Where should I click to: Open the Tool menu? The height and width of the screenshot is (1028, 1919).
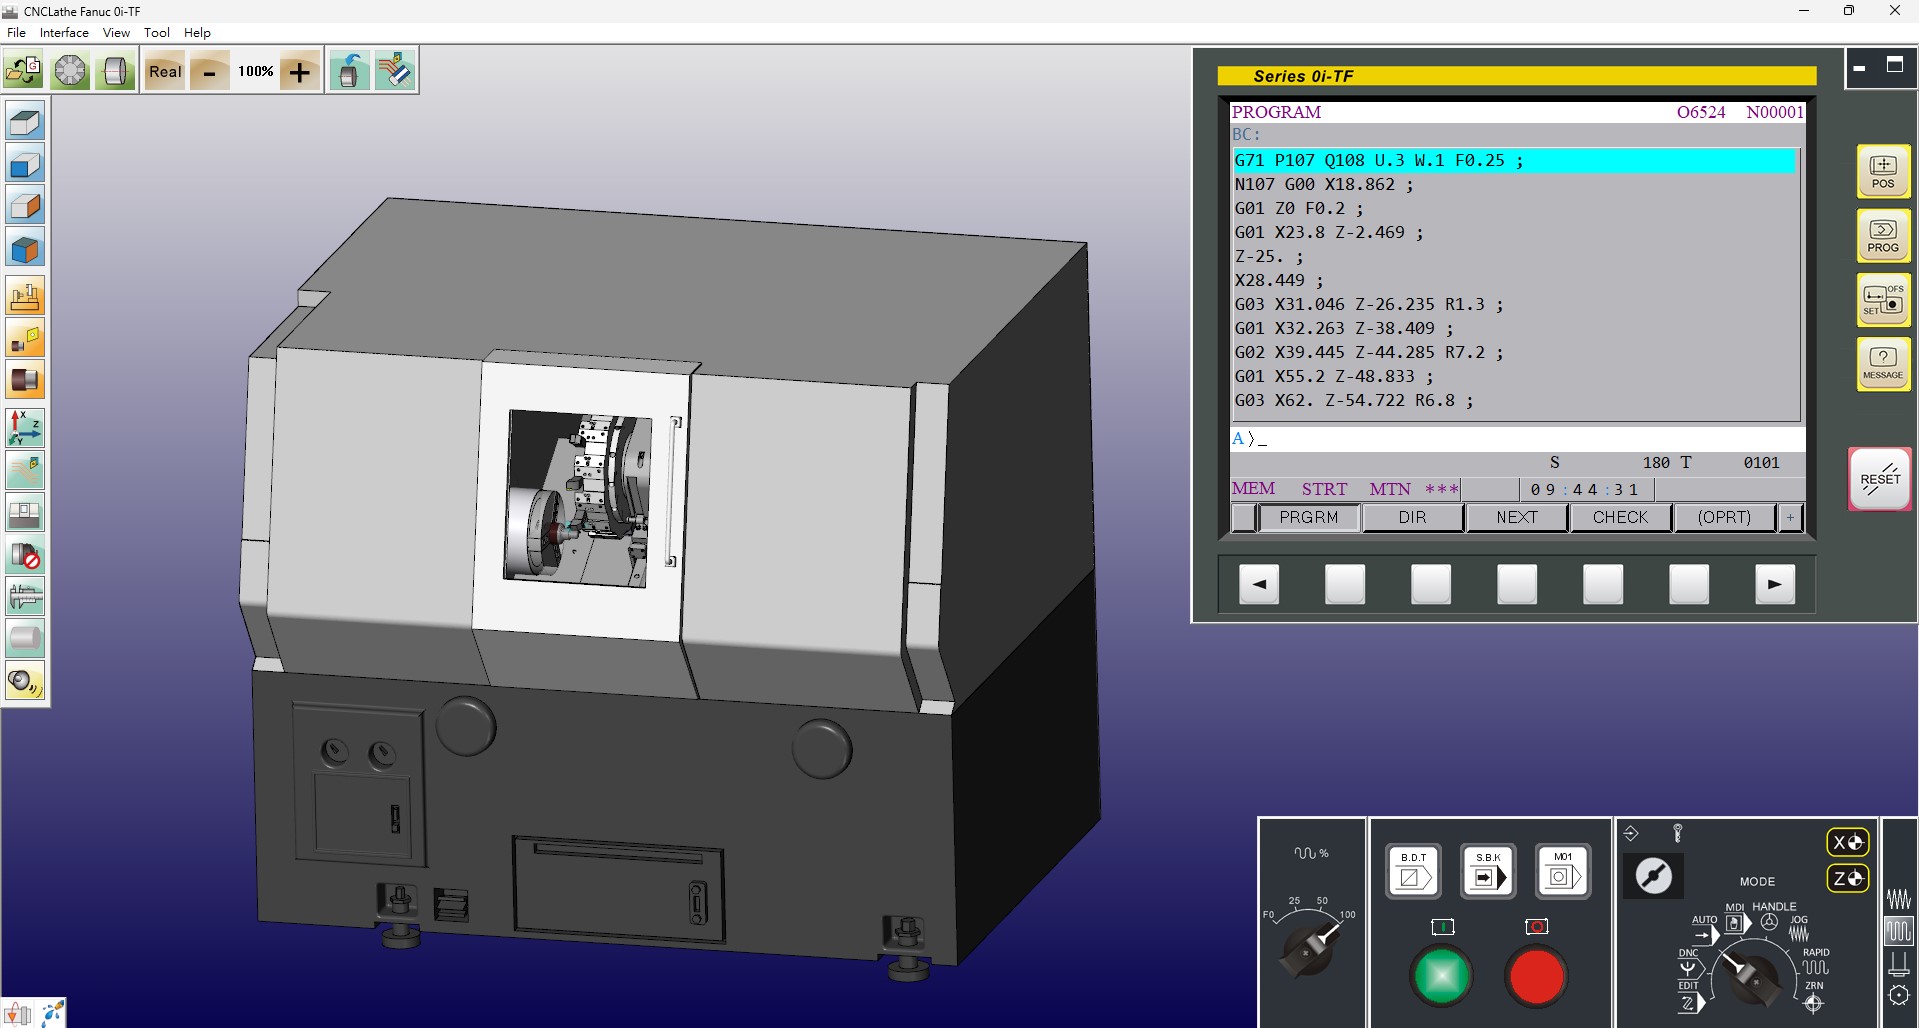(157, 32)
